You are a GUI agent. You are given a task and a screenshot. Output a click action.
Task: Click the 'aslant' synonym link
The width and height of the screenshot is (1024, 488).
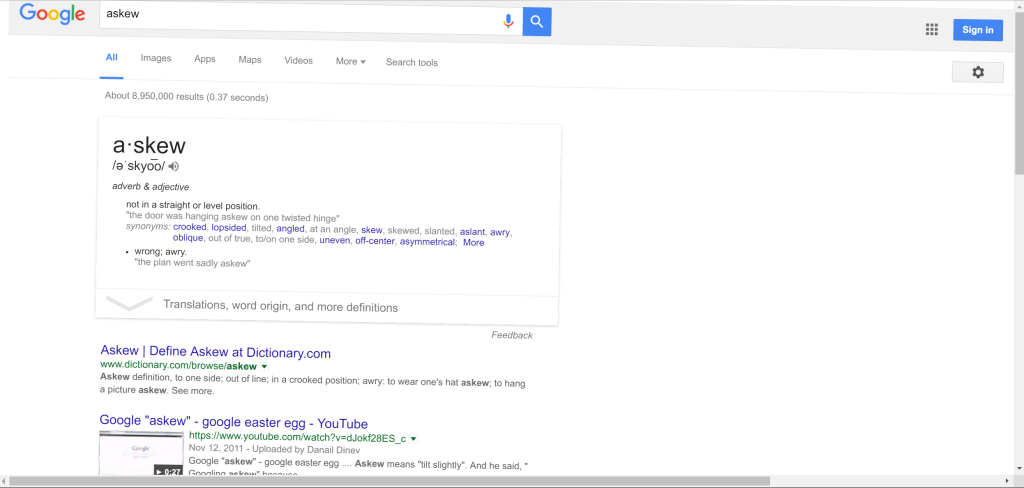coord(473,232)
